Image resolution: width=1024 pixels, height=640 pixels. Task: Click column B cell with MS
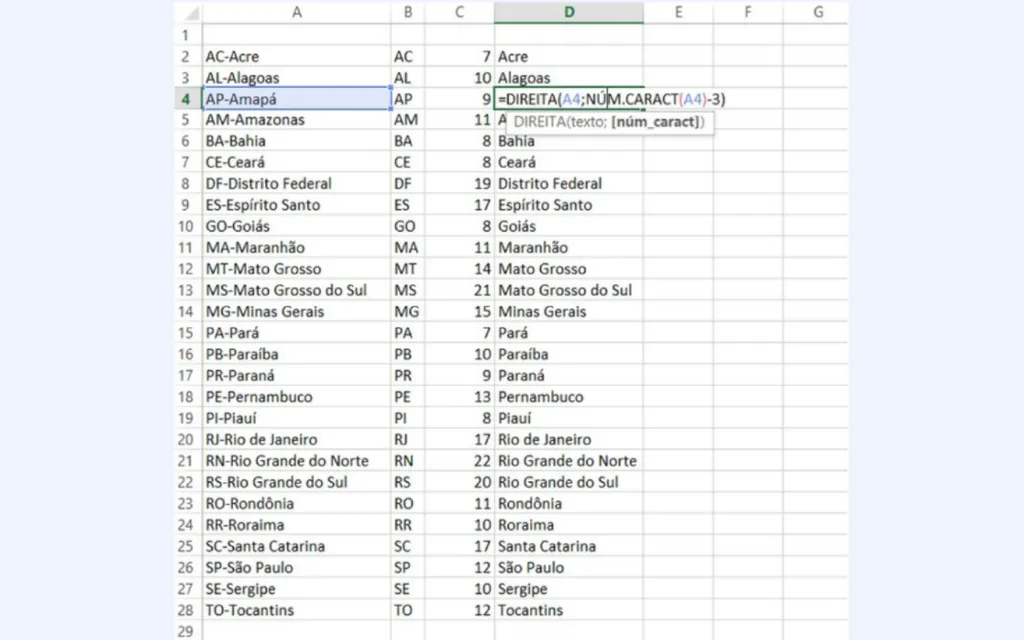[x=408, y=290]
